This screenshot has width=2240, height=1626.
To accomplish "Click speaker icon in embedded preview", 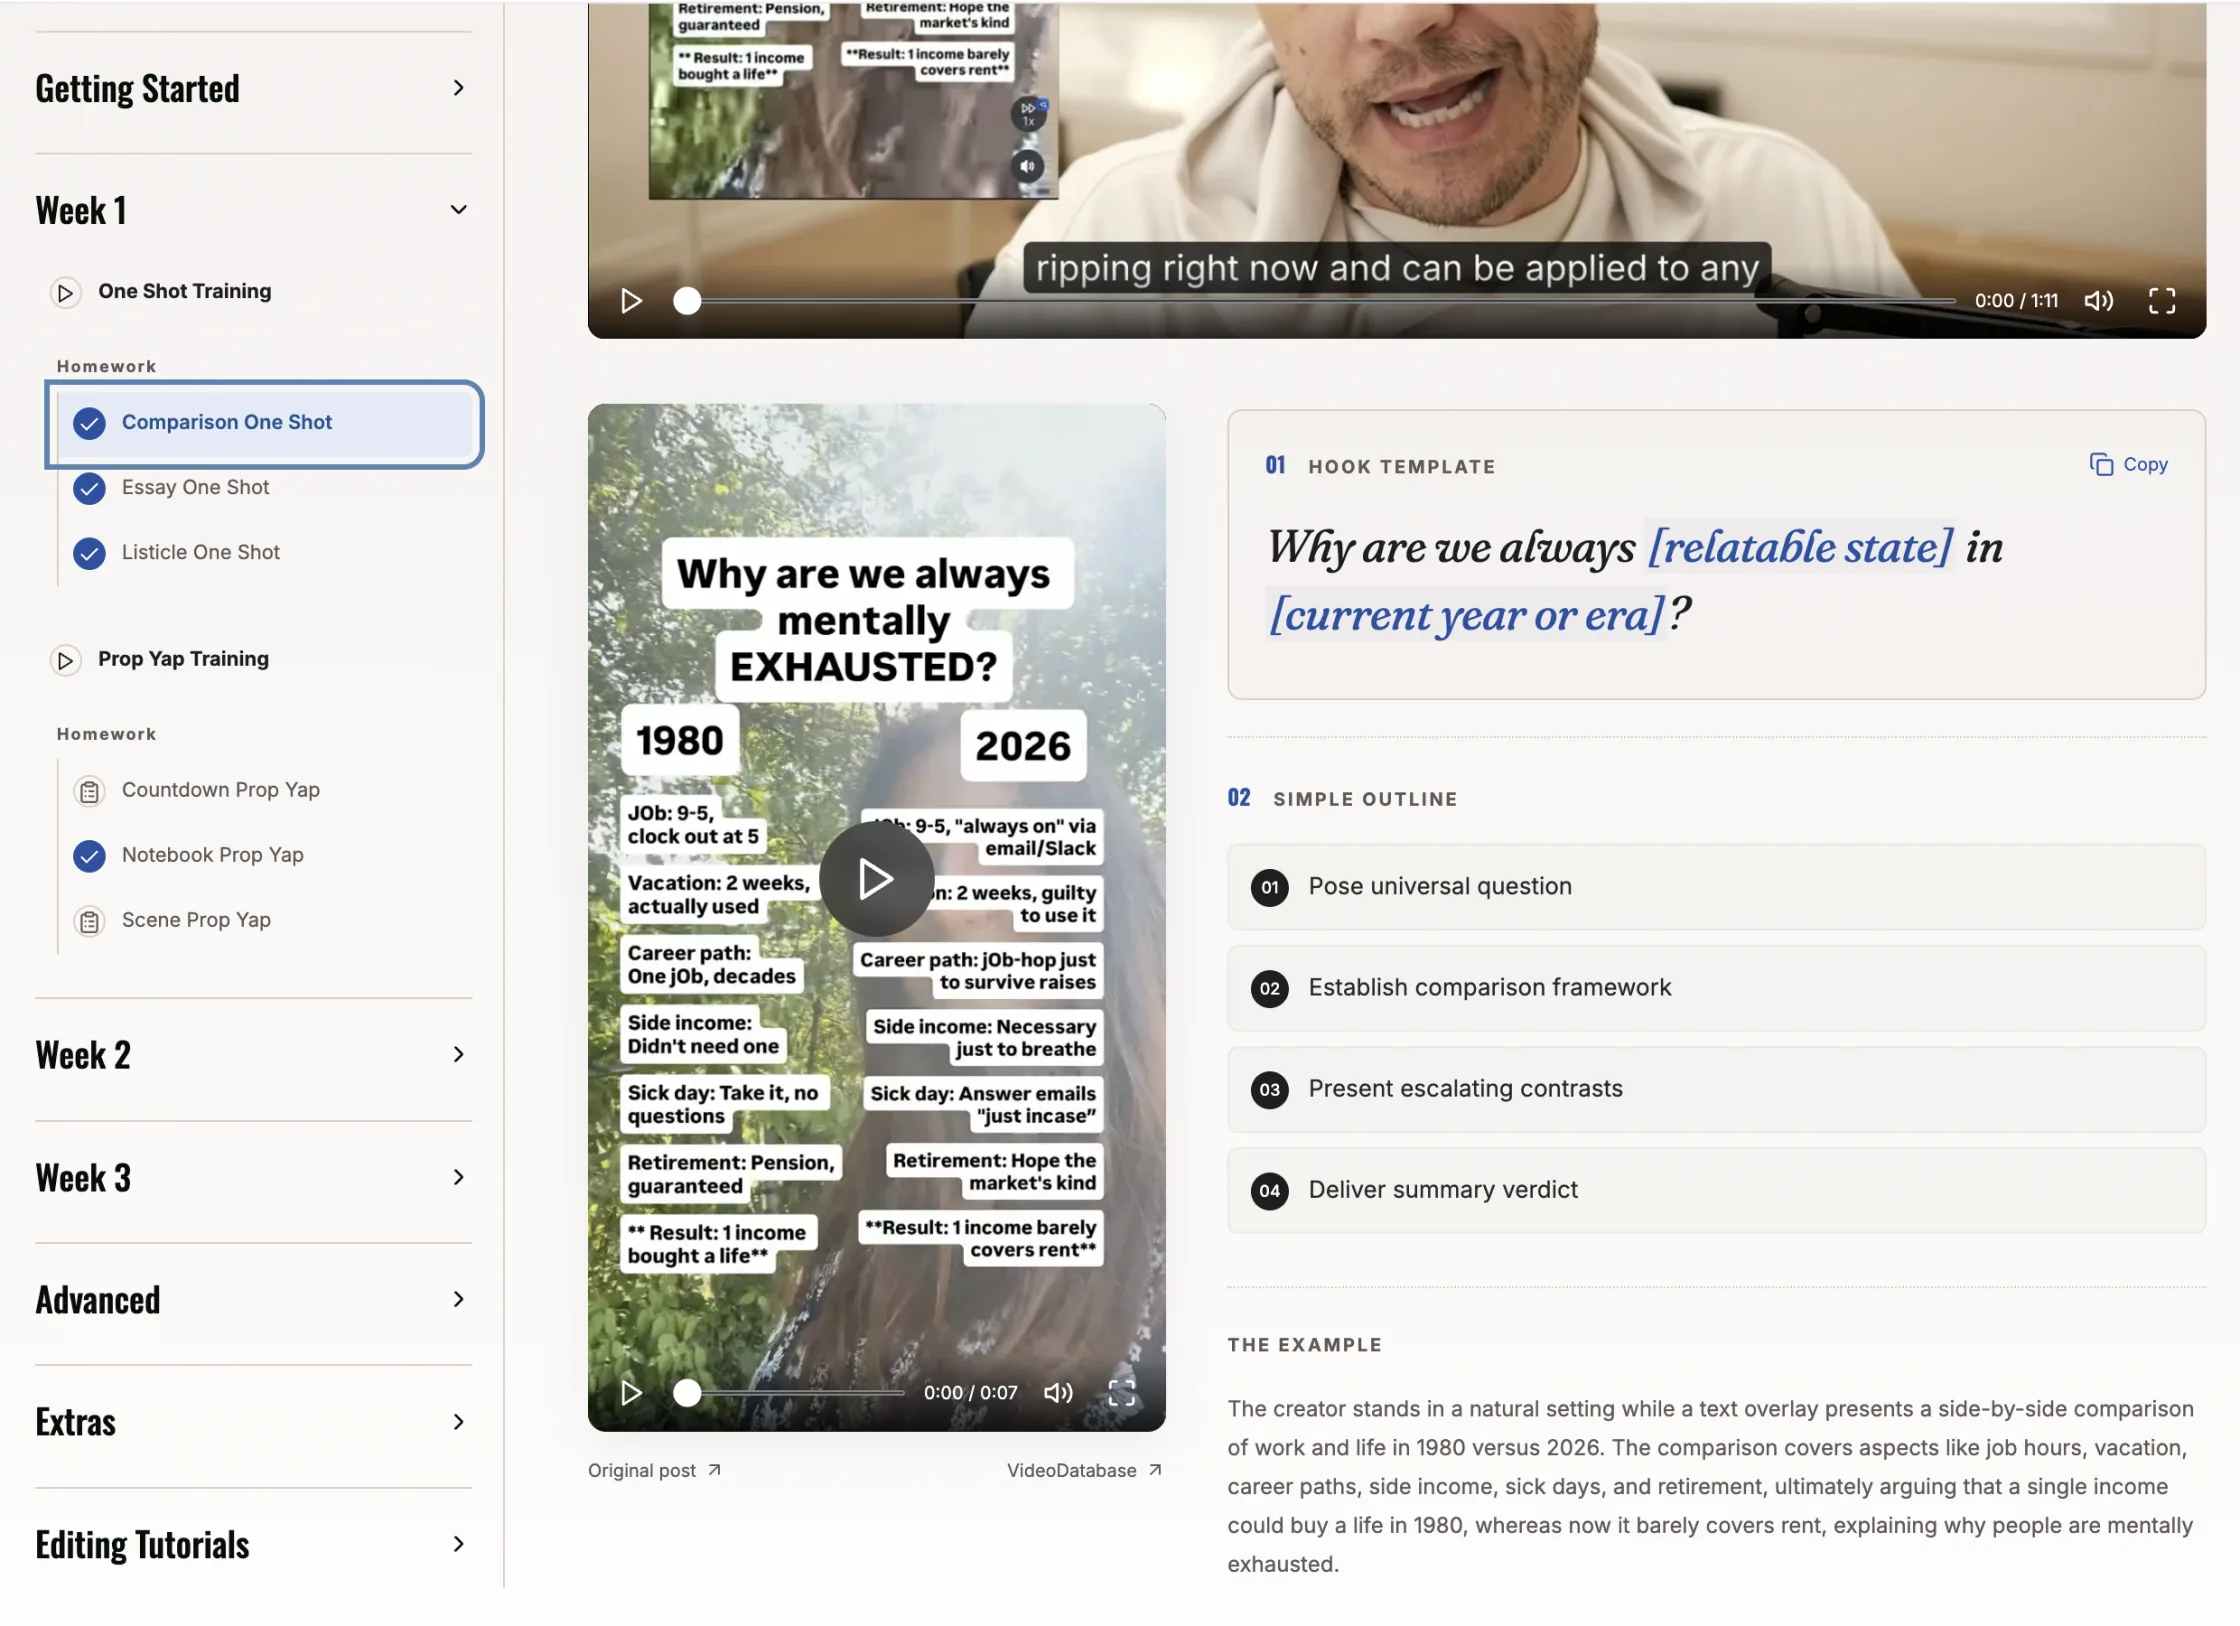I will [1028, 167].
